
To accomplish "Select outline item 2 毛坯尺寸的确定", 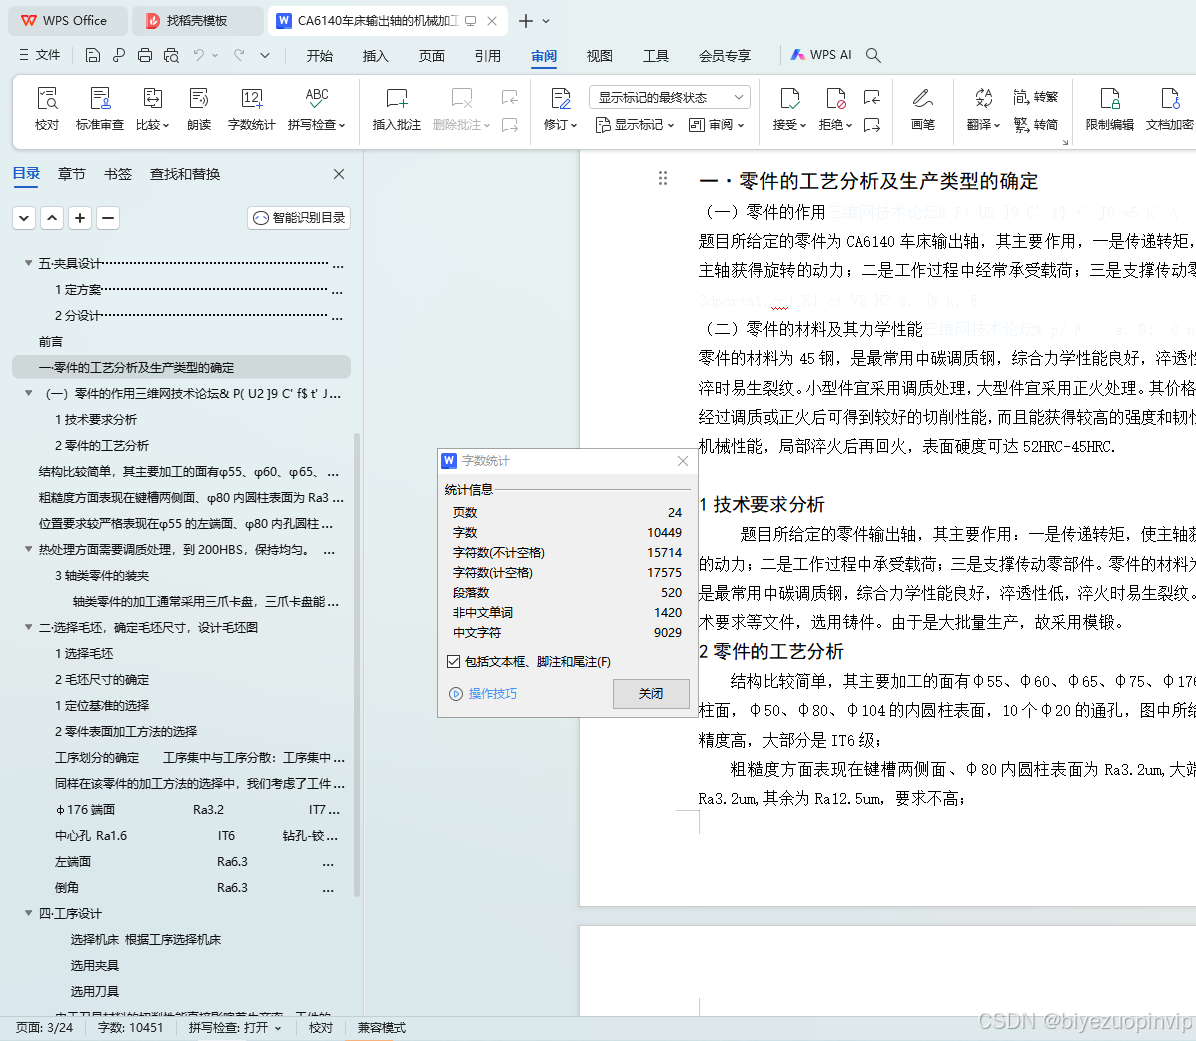I will [x=102, y=680].
